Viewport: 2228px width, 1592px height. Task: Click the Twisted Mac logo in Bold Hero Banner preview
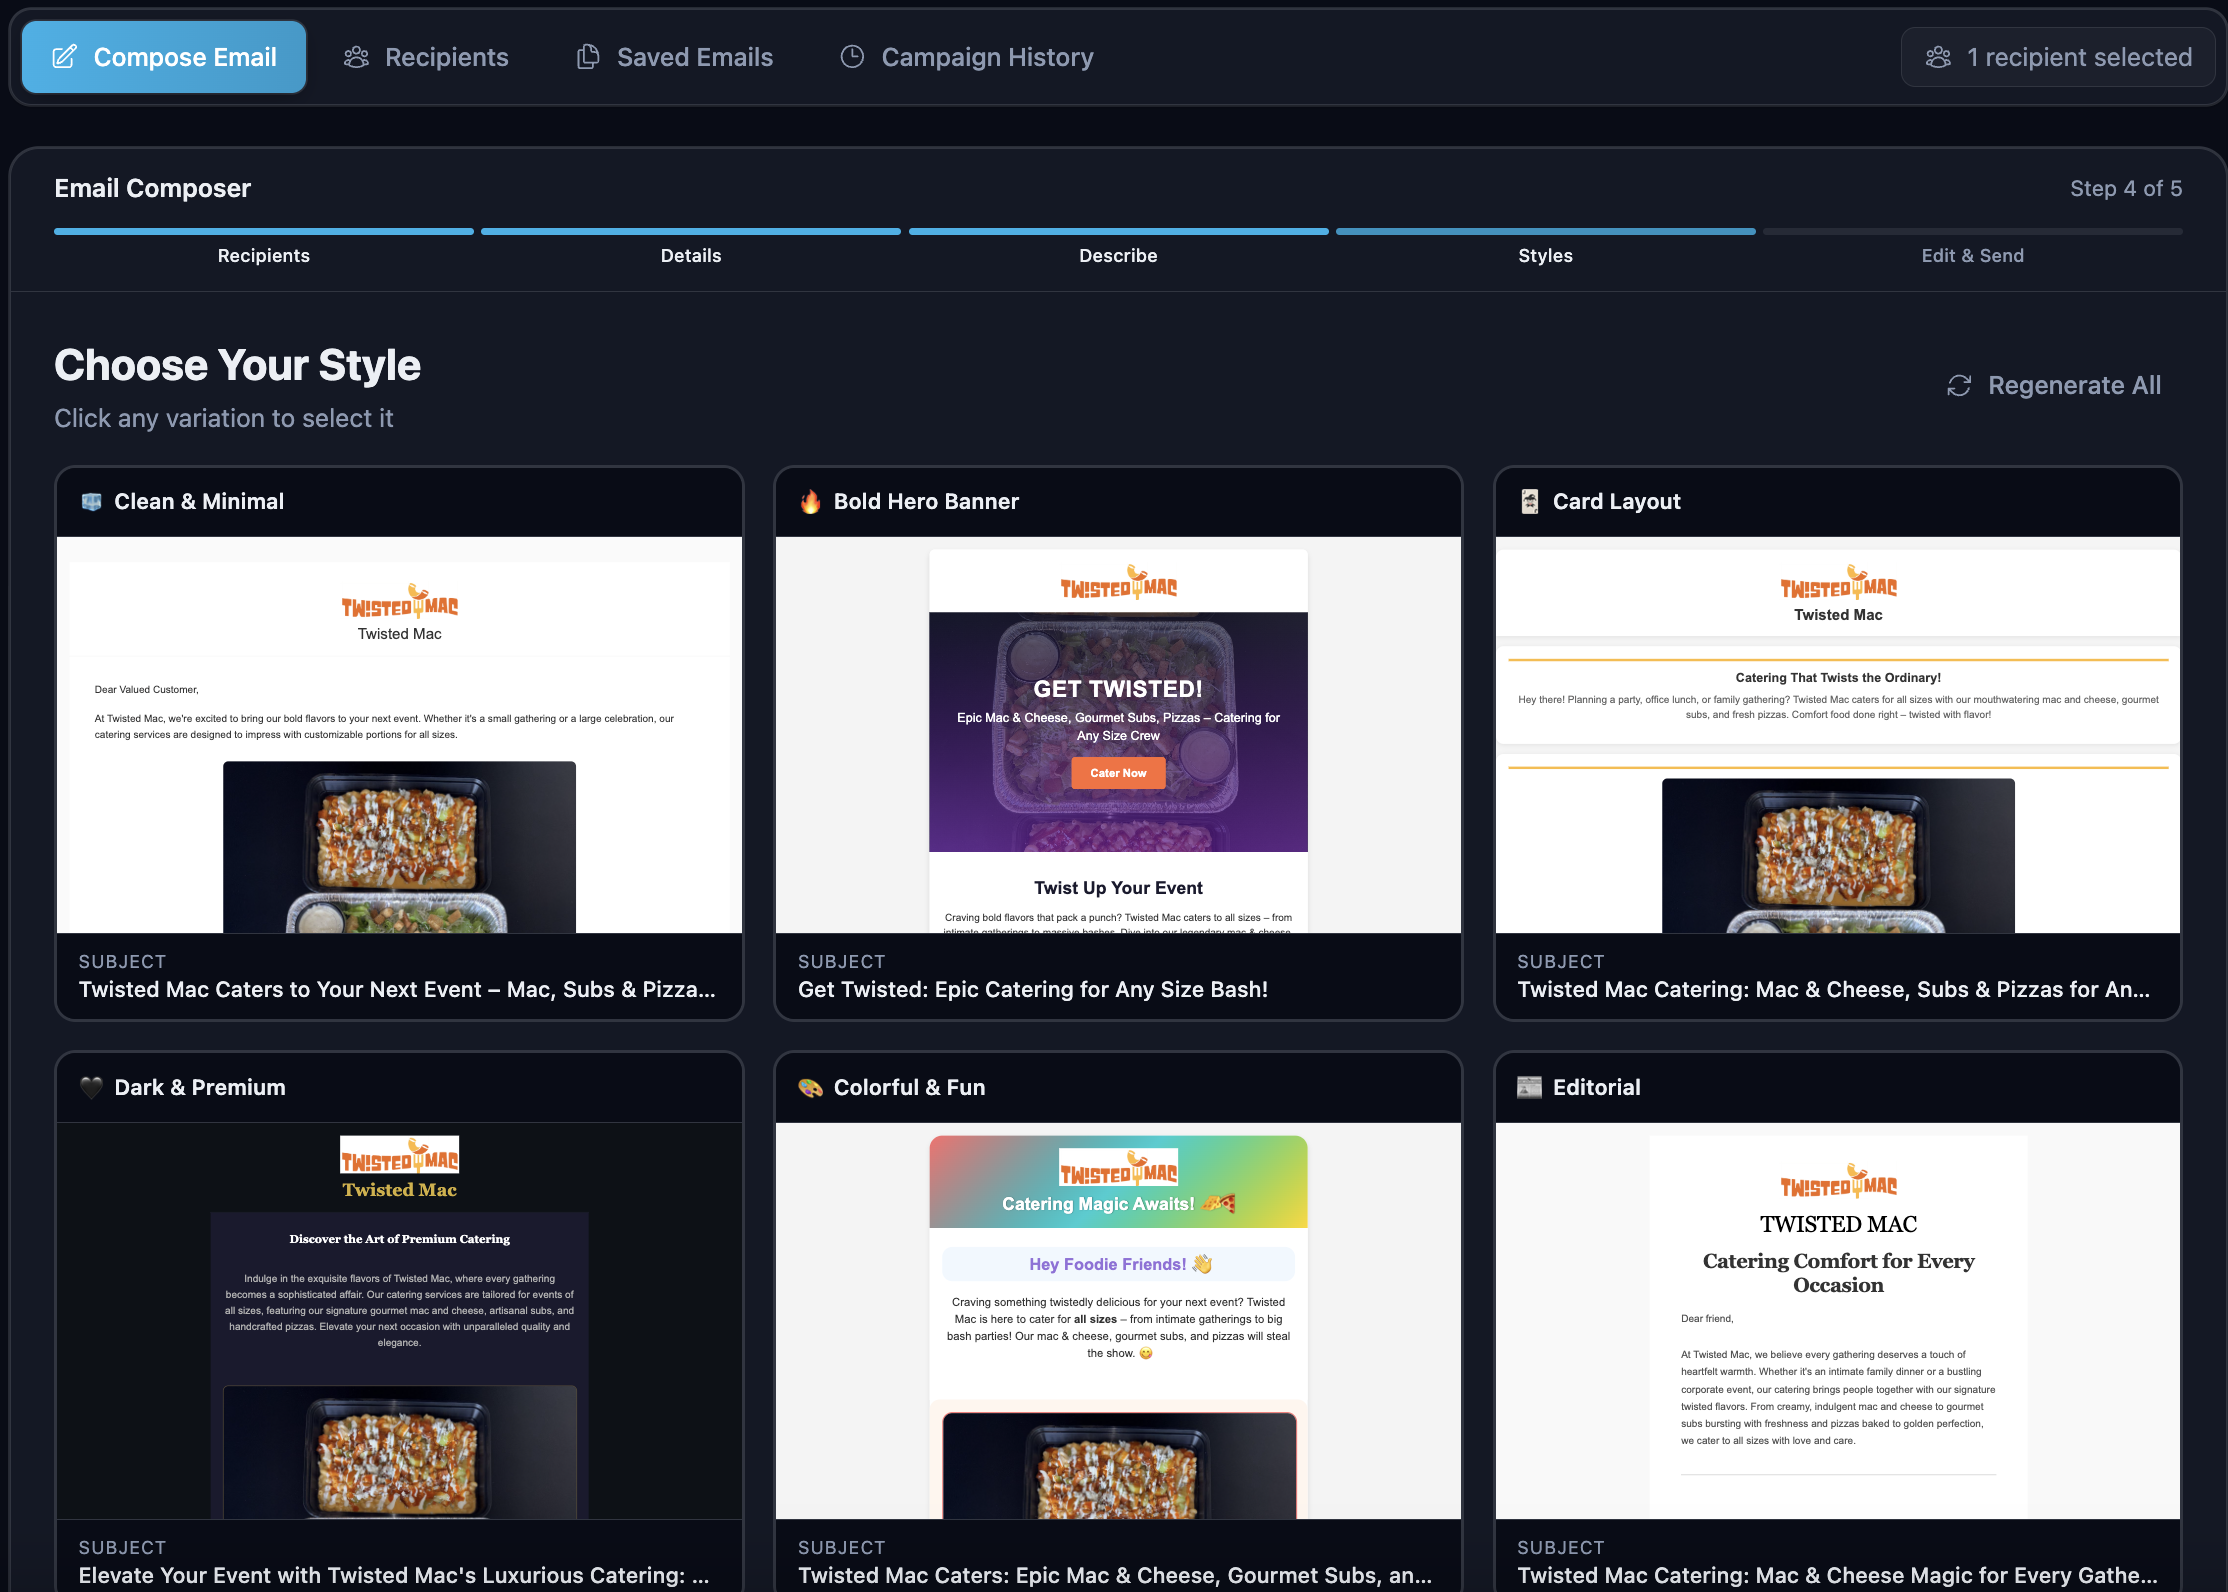pyautogui.click(x=1118, y=583)
